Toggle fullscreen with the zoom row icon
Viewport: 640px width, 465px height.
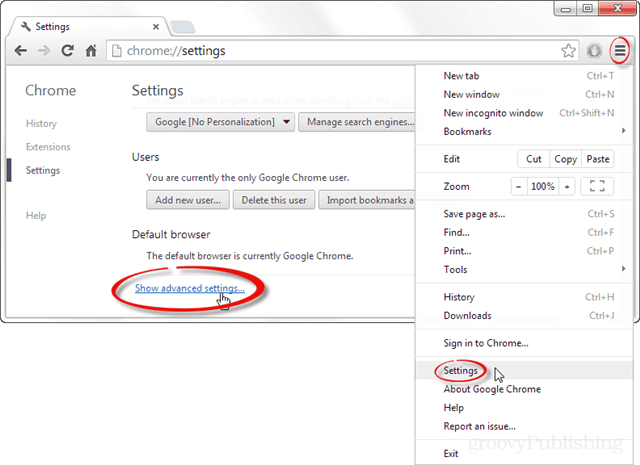click(x=597, y=187)
